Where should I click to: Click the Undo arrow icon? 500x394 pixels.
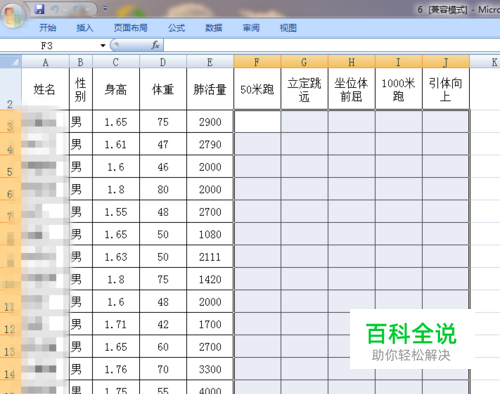[x=54, y=9]
